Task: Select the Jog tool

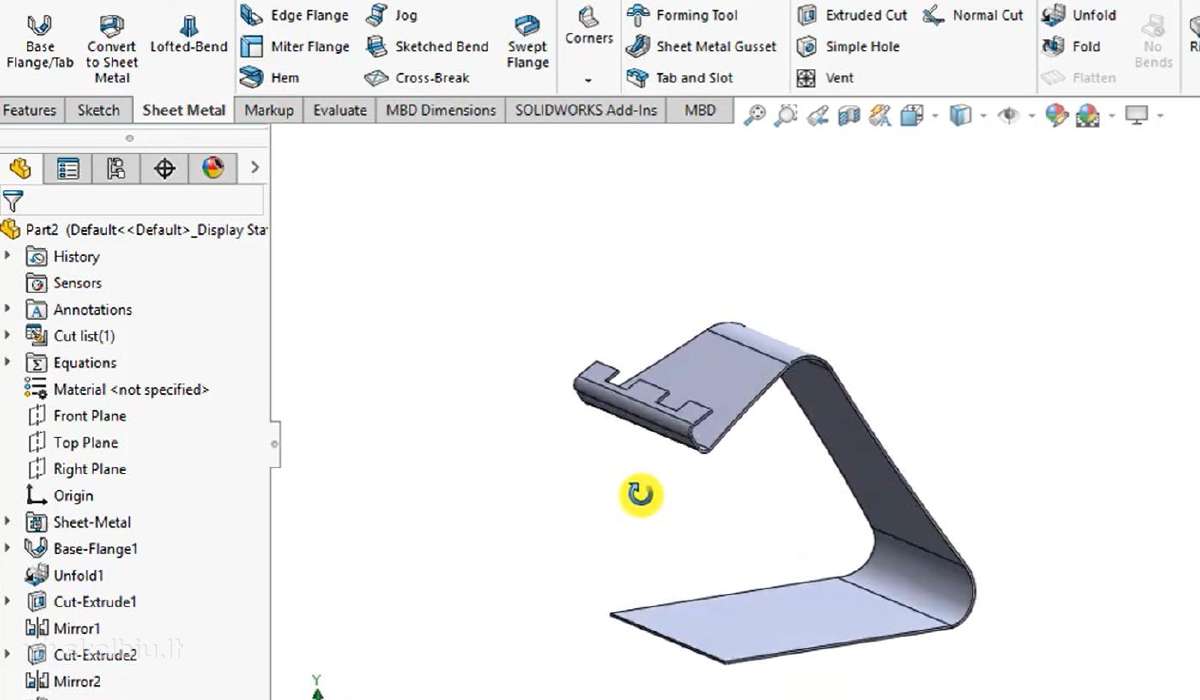Action: (391, 15)
